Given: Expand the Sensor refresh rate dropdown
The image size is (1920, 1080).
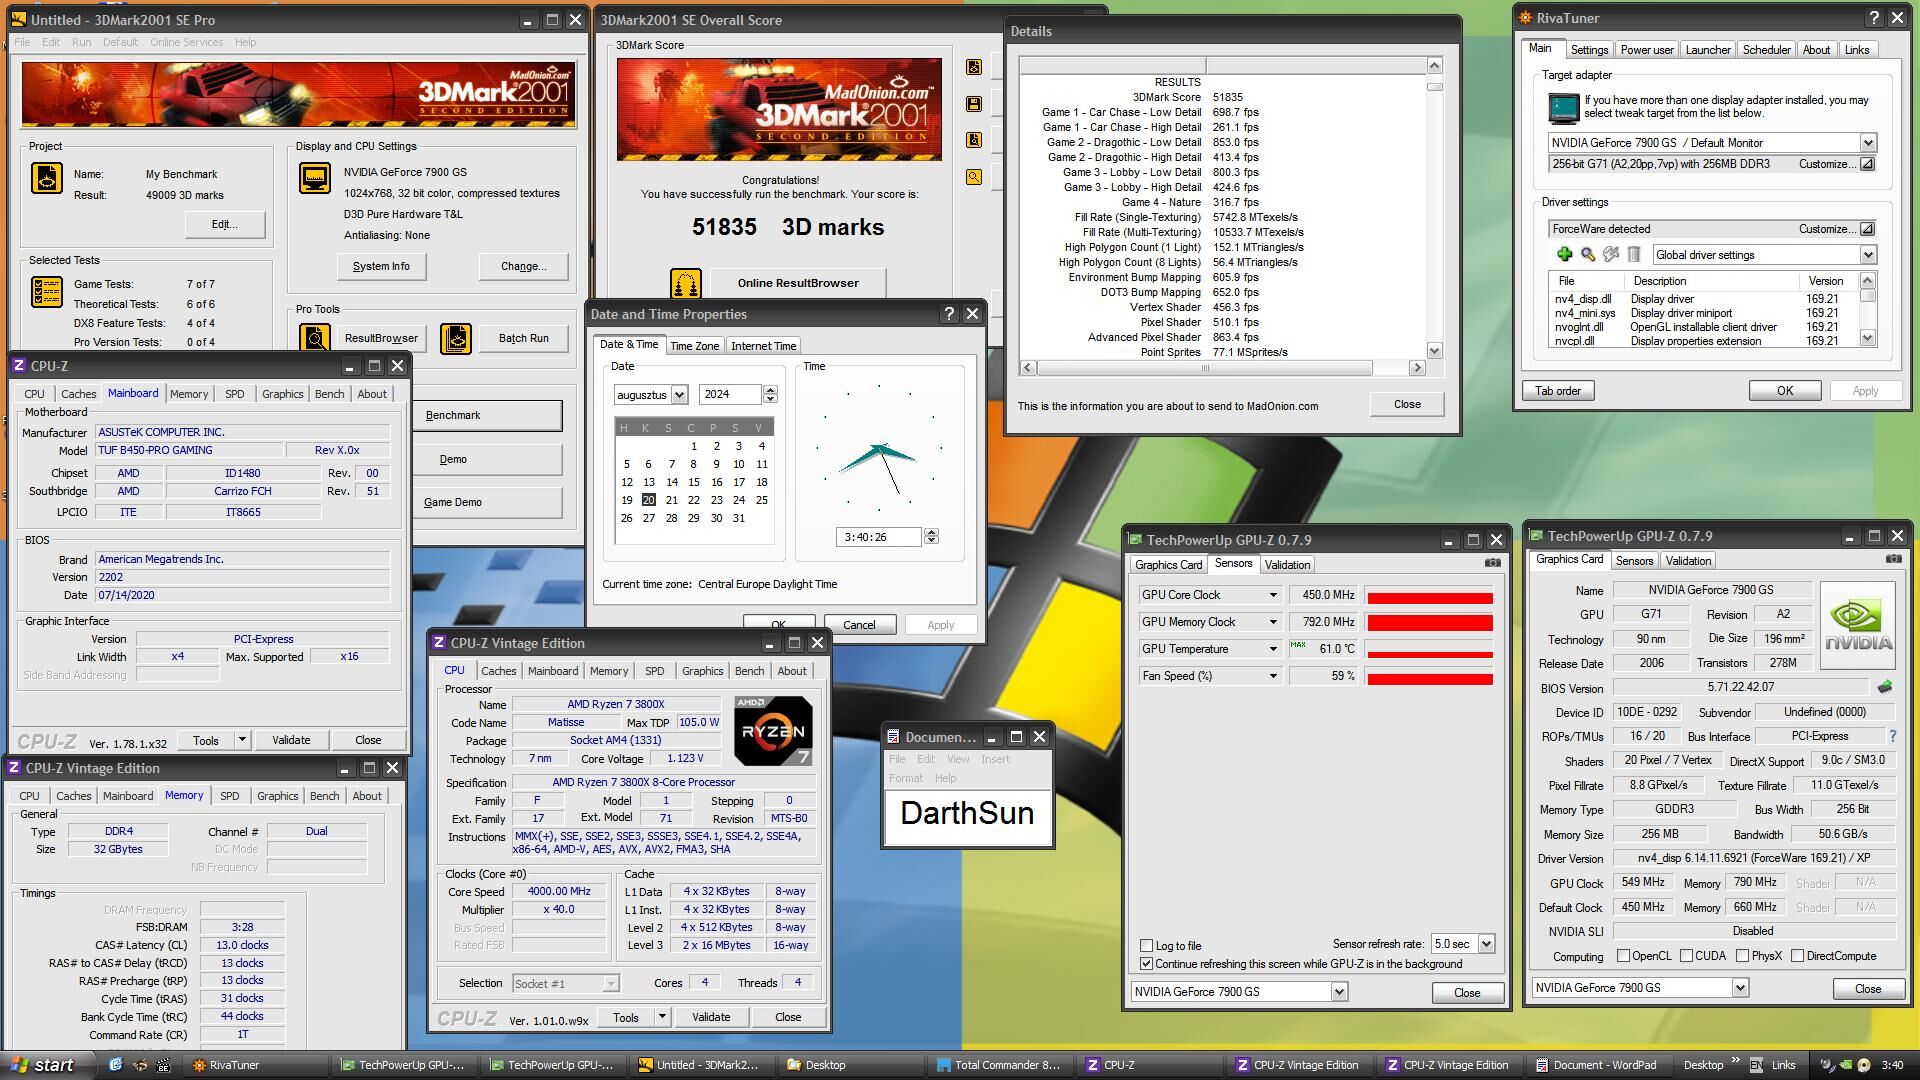Looking at the screenshot, I should pyautogui.click(x=1486, y=944).
